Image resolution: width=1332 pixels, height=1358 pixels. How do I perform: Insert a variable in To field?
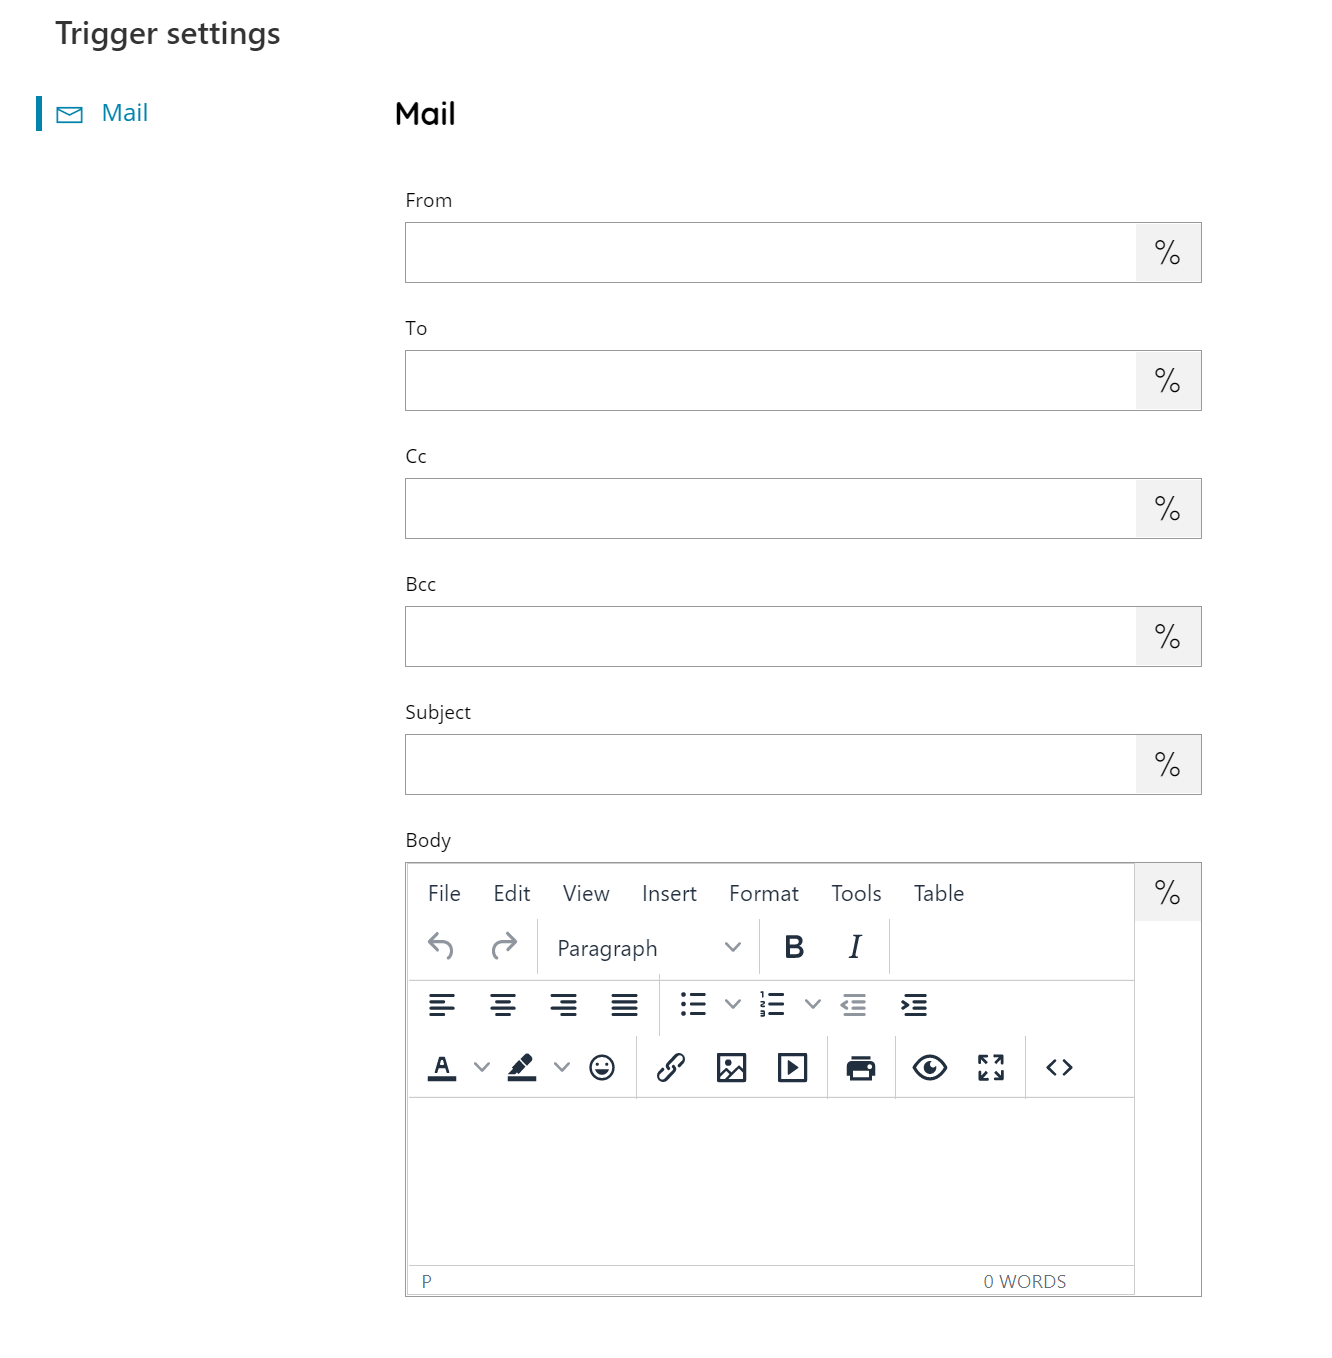pyautogui.click(x=1168, y=380)
